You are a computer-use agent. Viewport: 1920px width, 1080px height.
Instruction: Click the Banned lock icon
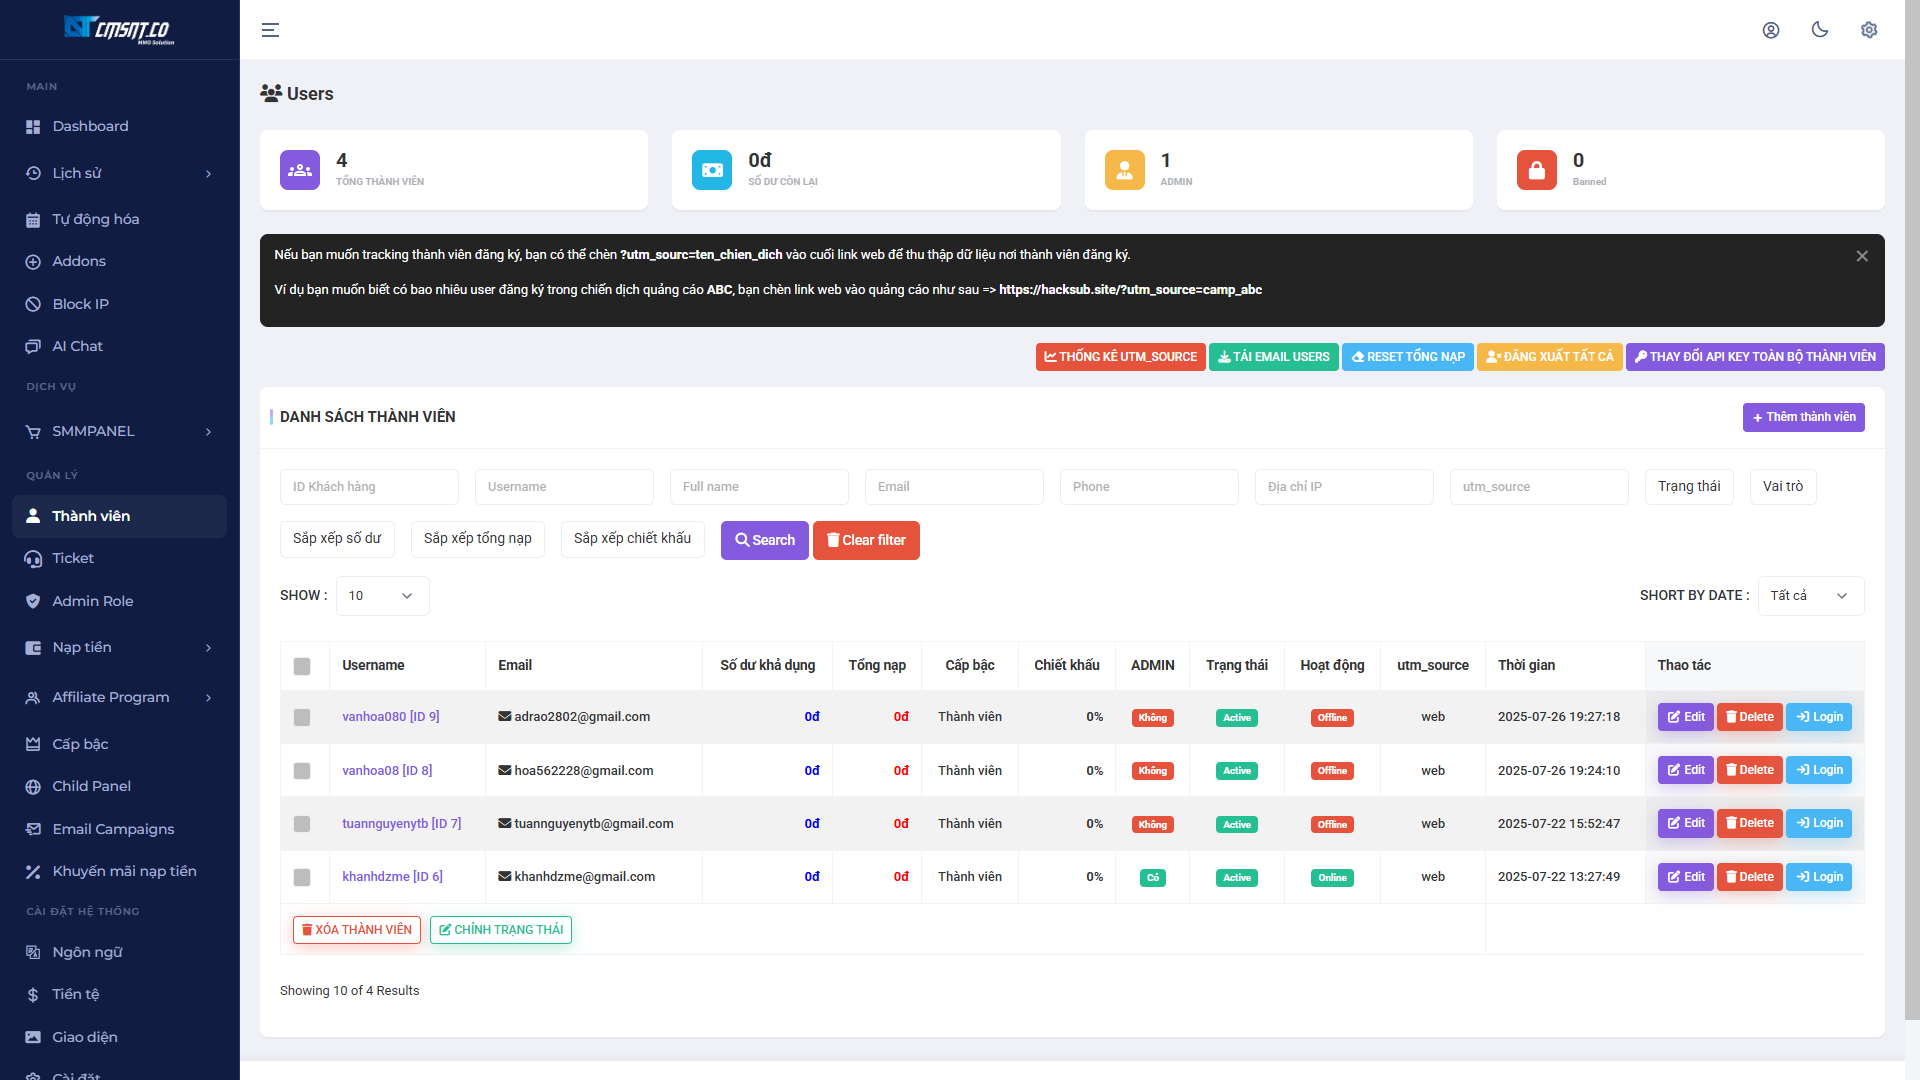(1537, 170)
